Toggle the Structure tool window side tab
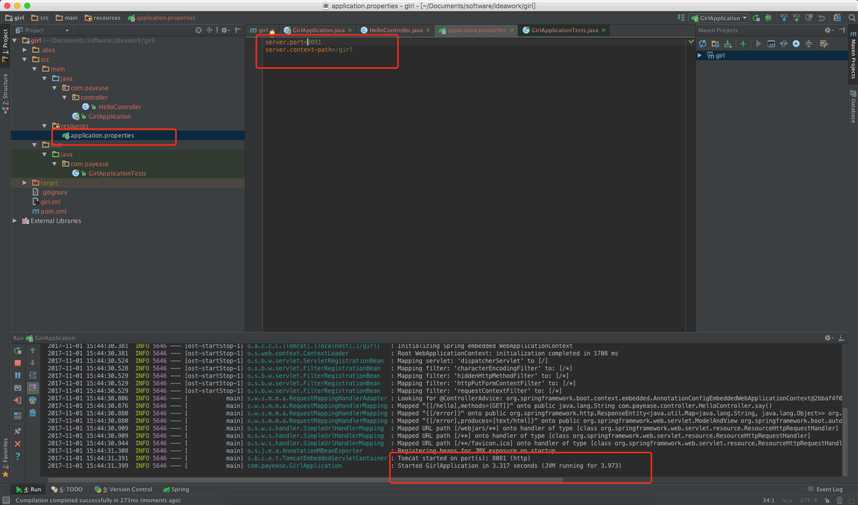This screenshot has height=505, width=858. [x=5, y=94]
